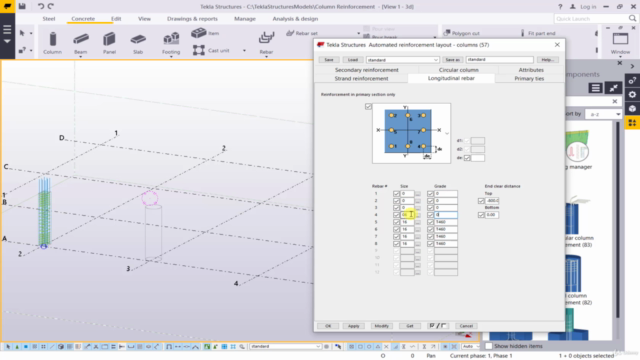Open the Window ribbon icon
Image resolution: width=640 pixels, height=360 pixels.
[620, 40]
